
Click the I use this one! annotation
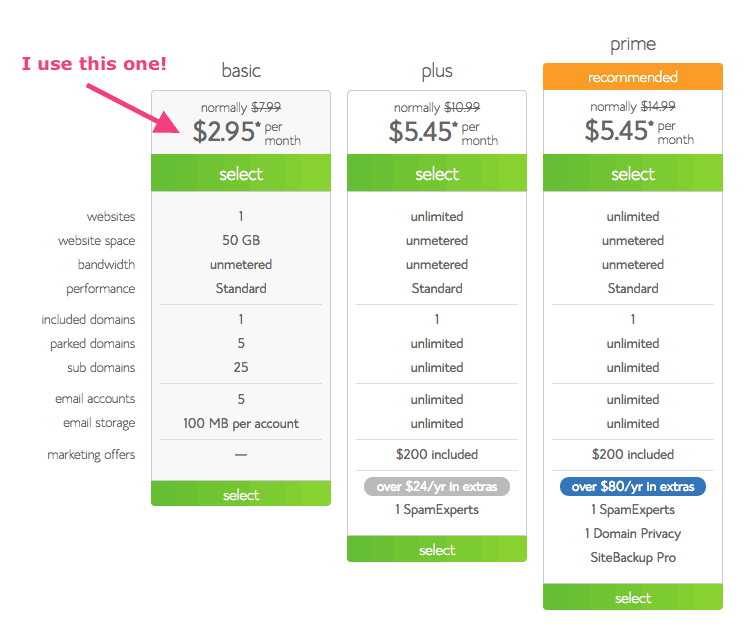click(x=94, y=64)
